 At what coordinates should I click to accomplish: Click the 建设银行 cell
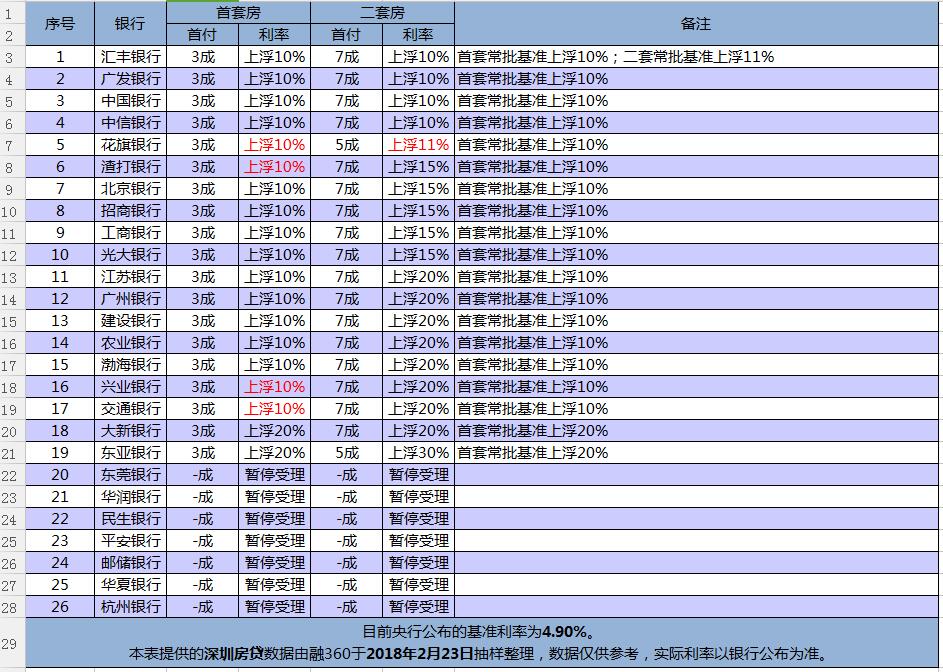[130, 321]
